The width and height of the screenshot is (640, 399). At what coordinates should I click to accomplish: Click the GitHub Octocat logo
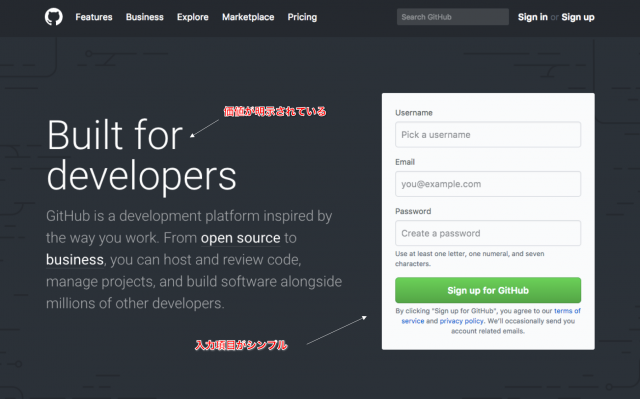(53, 17)
